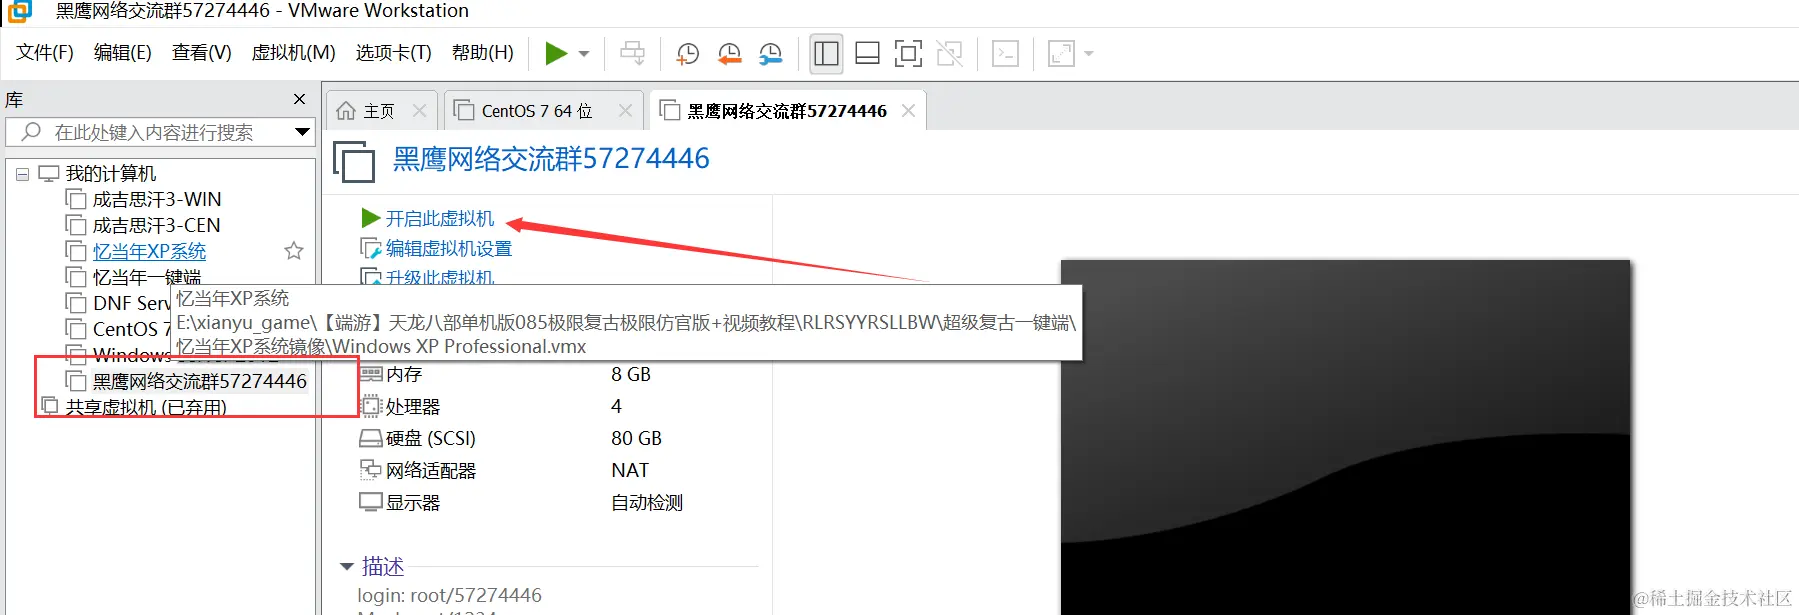The height and width of the screenshot is (615, 1799).
Task: Take a snapshot of this virtual machine
Action: pyautogui.click(x=688, y=53)
